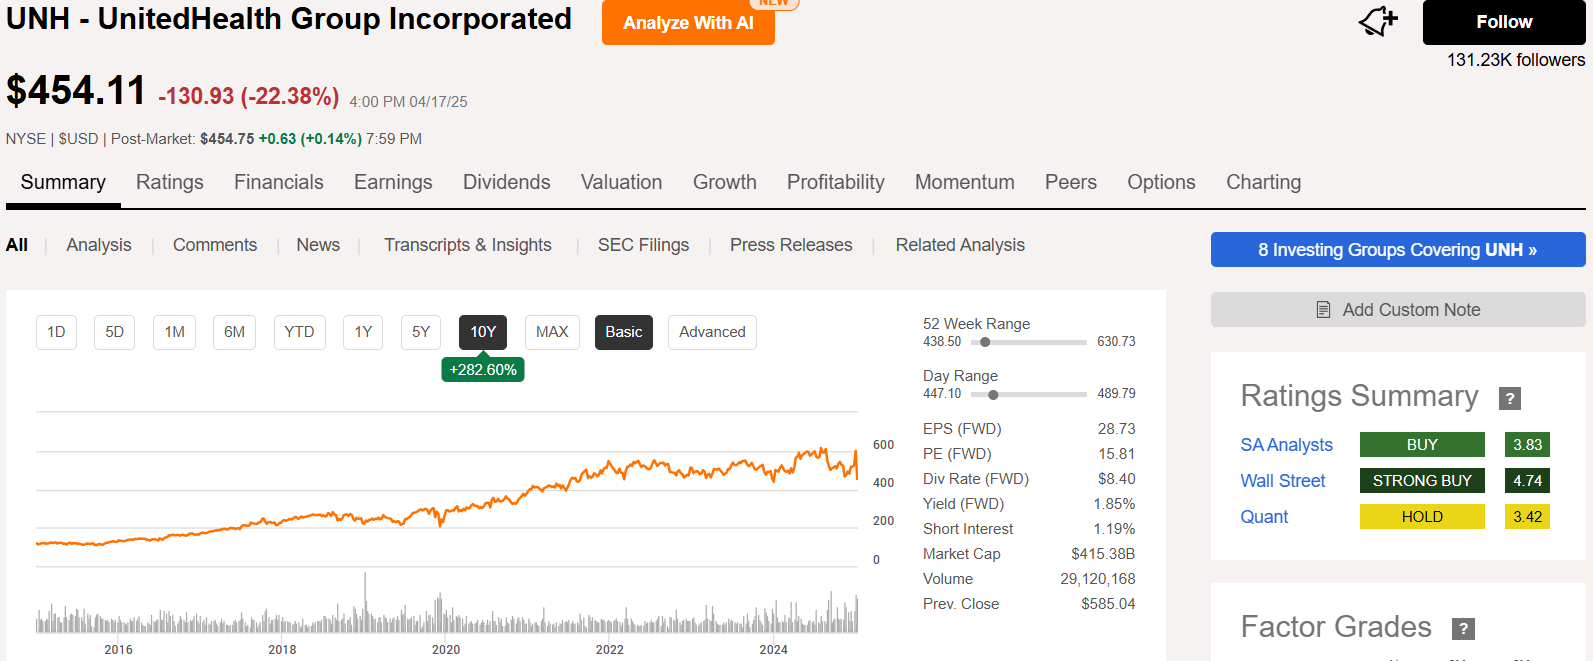The image size is (1593, 661).
Task: Set chart range to 5Y
Action: click(421, 332)
